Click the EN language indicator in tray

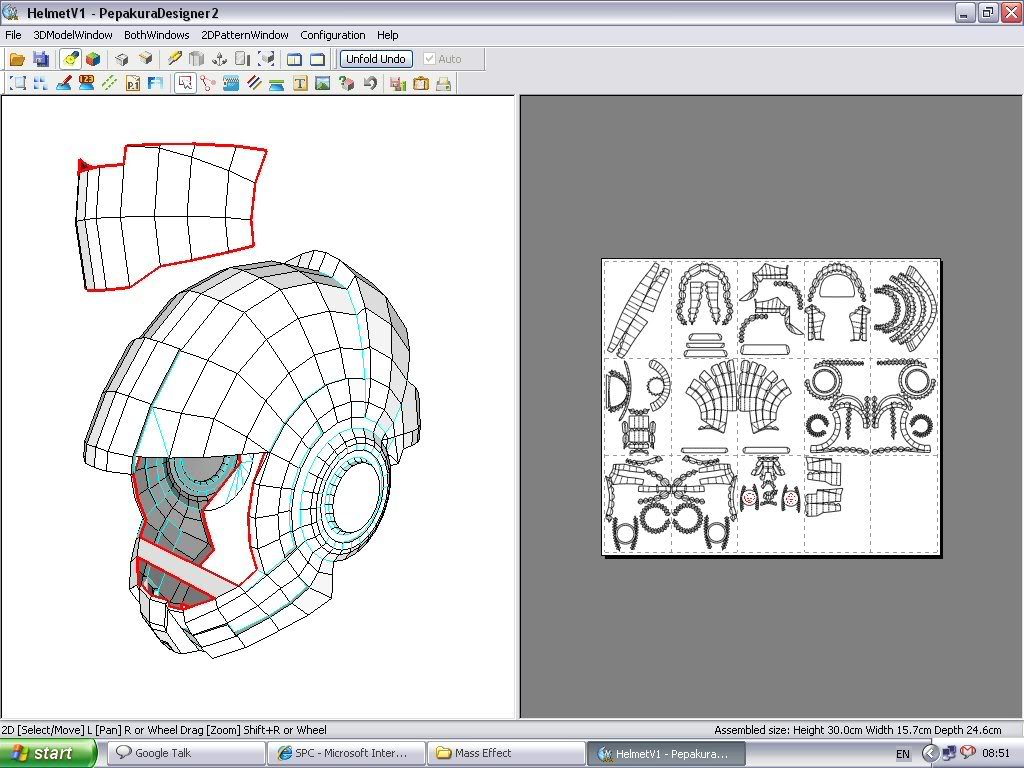point(903,754)
